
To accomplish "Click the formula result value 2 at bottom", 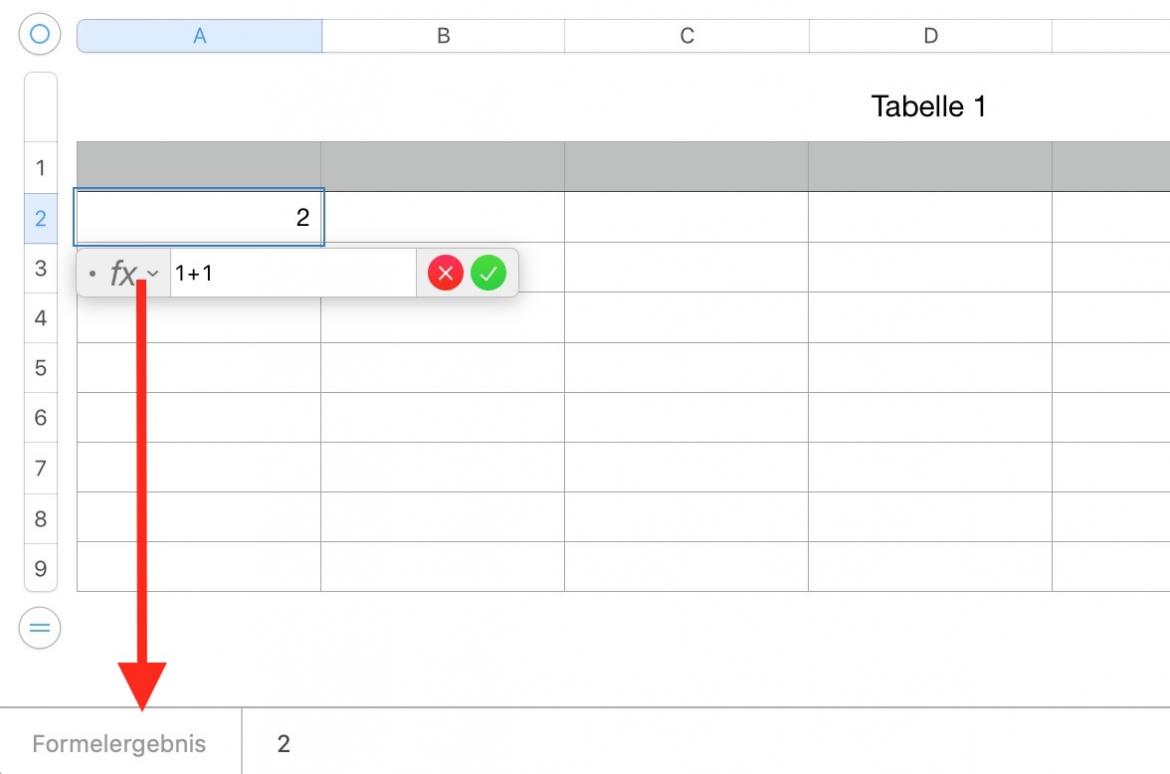I will point(284,744).
